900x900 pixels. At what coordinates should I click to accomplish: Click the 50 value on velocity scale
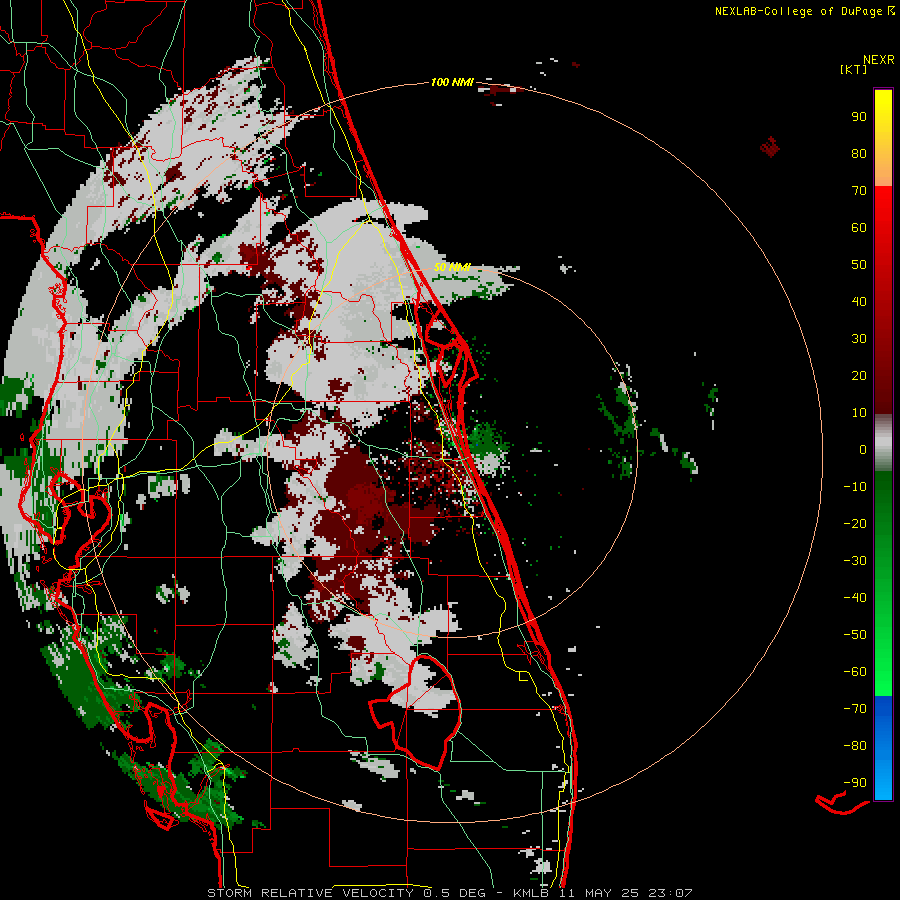click(x=859, y=265)
